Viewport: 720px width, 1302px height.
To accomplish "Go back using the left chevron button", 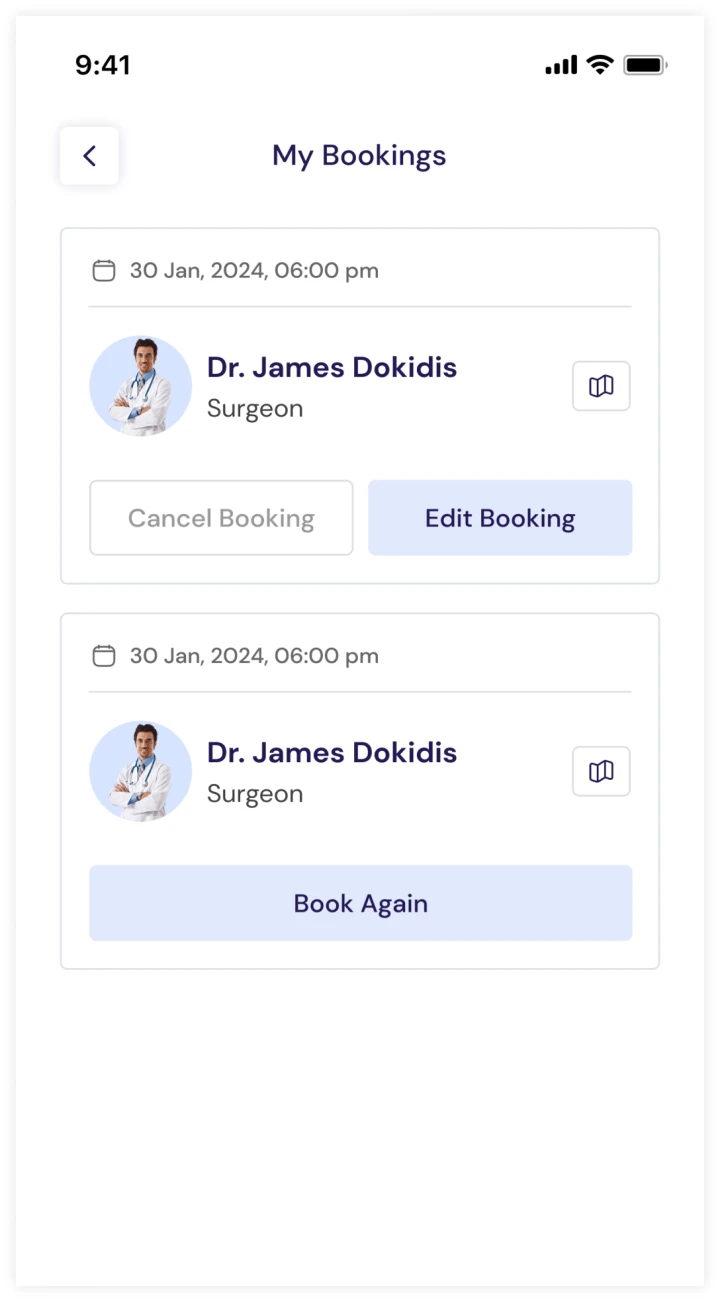I will point(89,156).
